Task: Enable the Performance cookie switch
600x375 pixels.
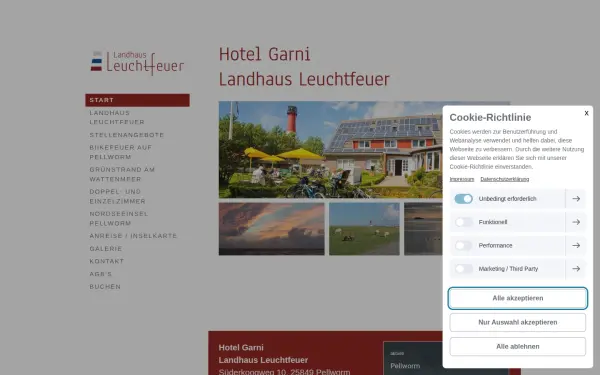Action: pyautogui.click(x=463, y=245)
